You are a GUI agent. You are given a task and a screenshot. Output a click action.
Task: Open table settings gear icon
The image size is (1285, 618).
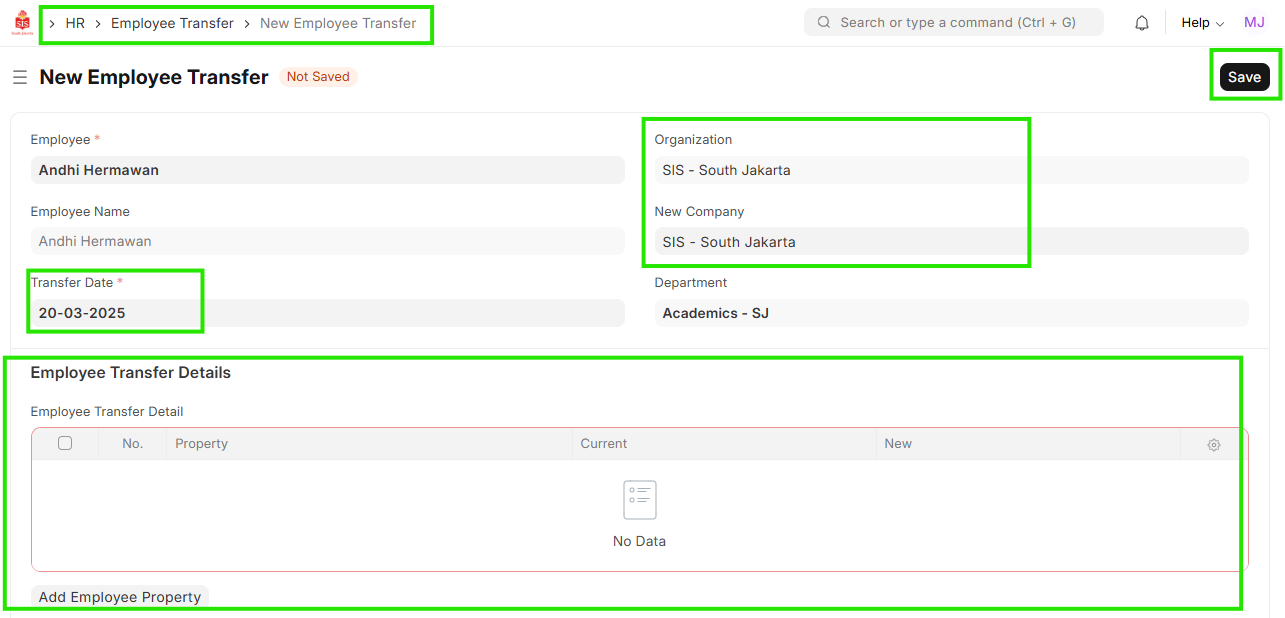pos(1213,445)
